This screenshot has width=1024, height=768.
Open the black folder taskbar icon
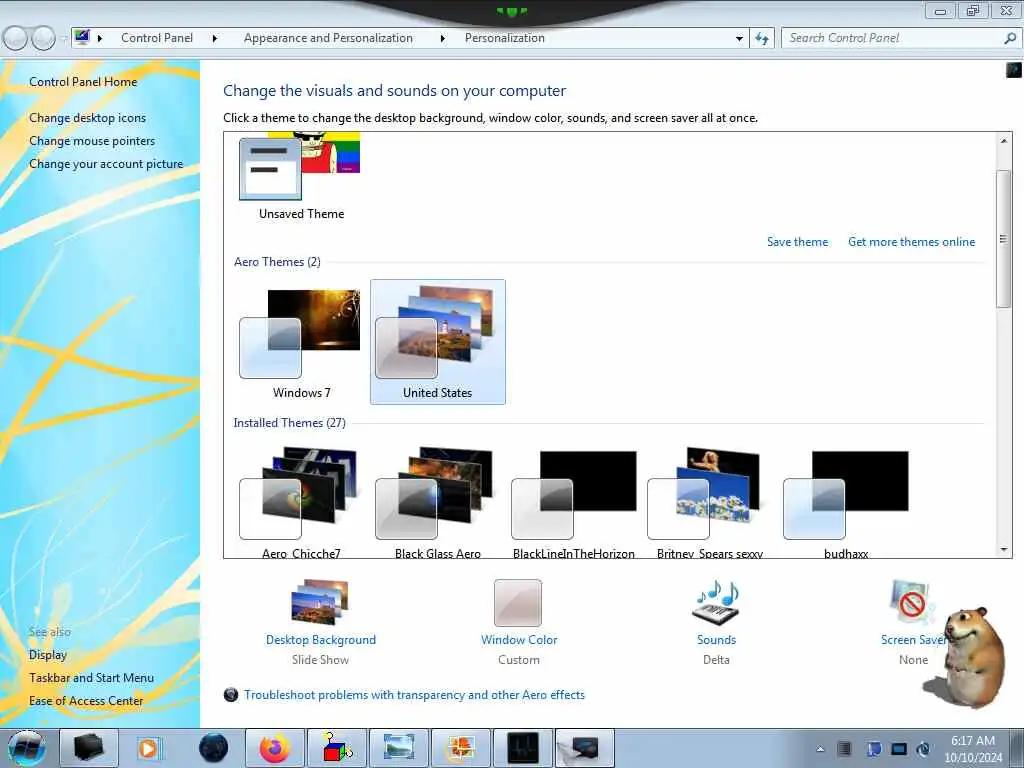coord(89,748)
